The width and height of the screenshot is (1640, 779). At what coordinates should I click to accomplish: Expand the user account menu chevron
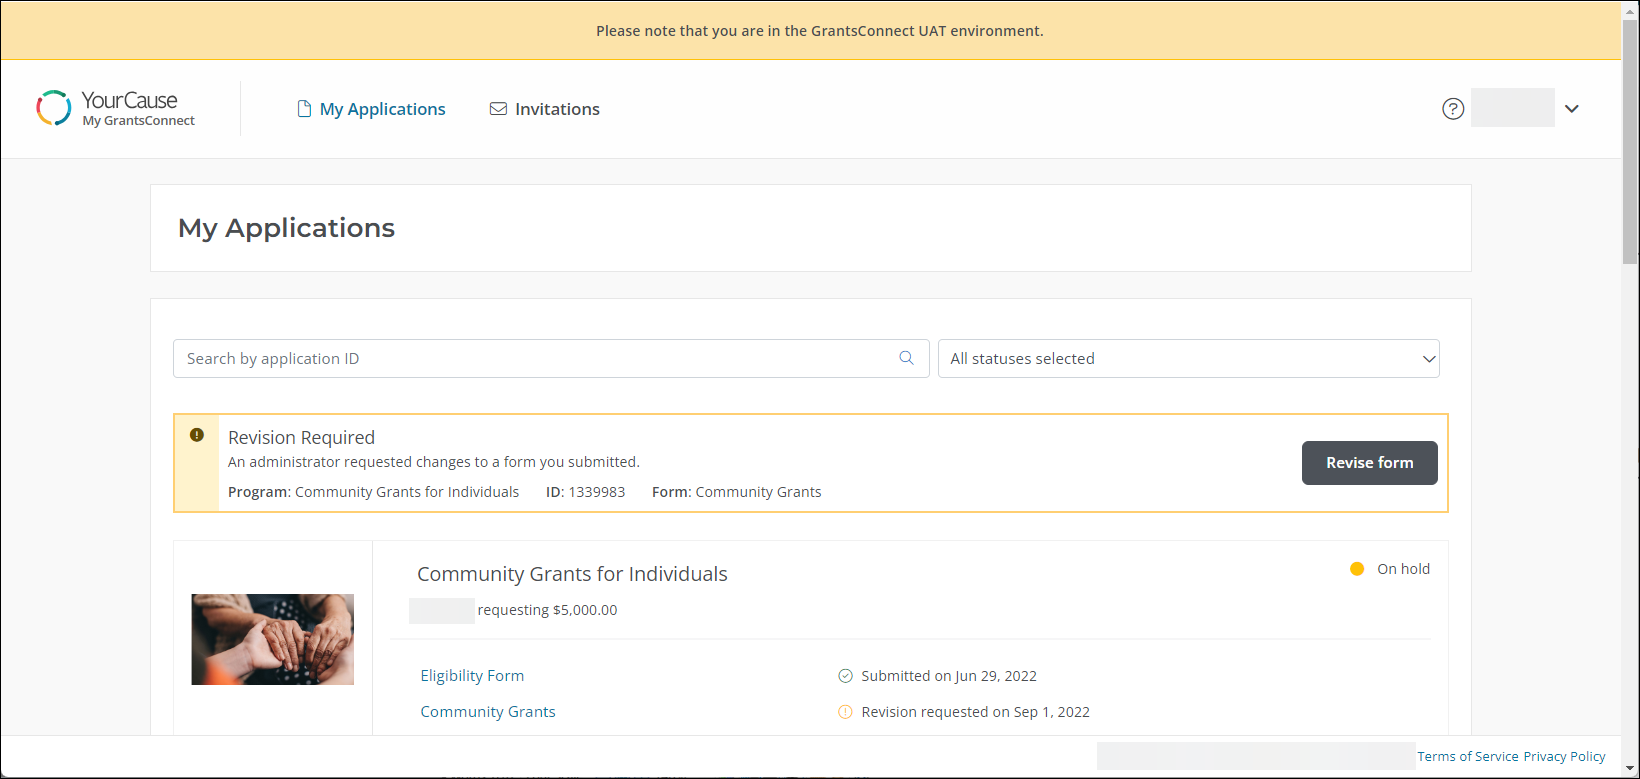pyautogui.click(x=1572, y=109)
